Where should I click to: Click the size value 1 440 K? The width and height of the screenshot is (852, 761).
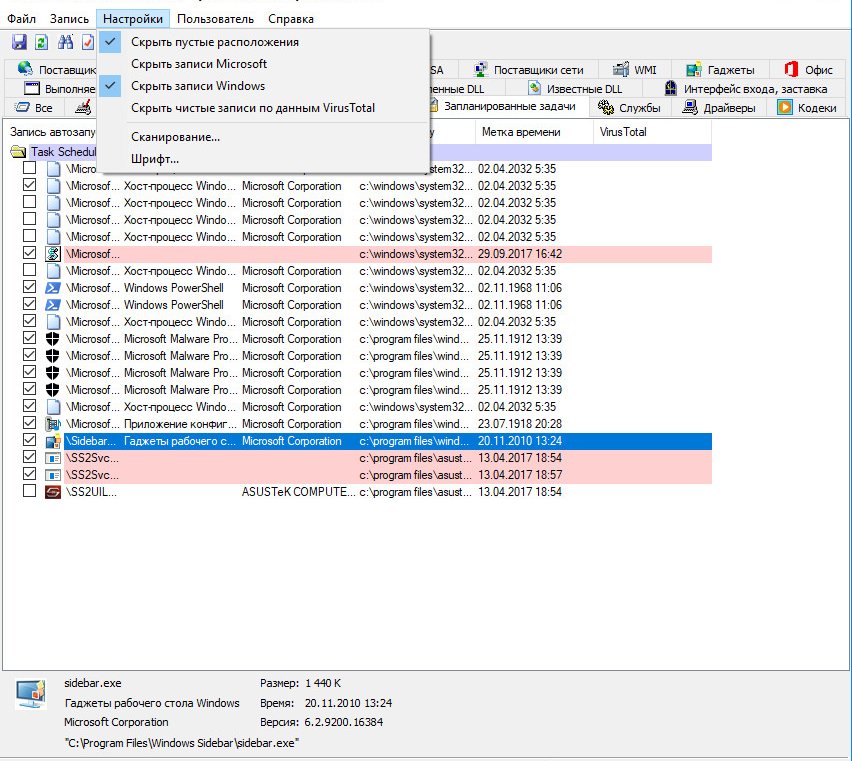pos(323,683)
